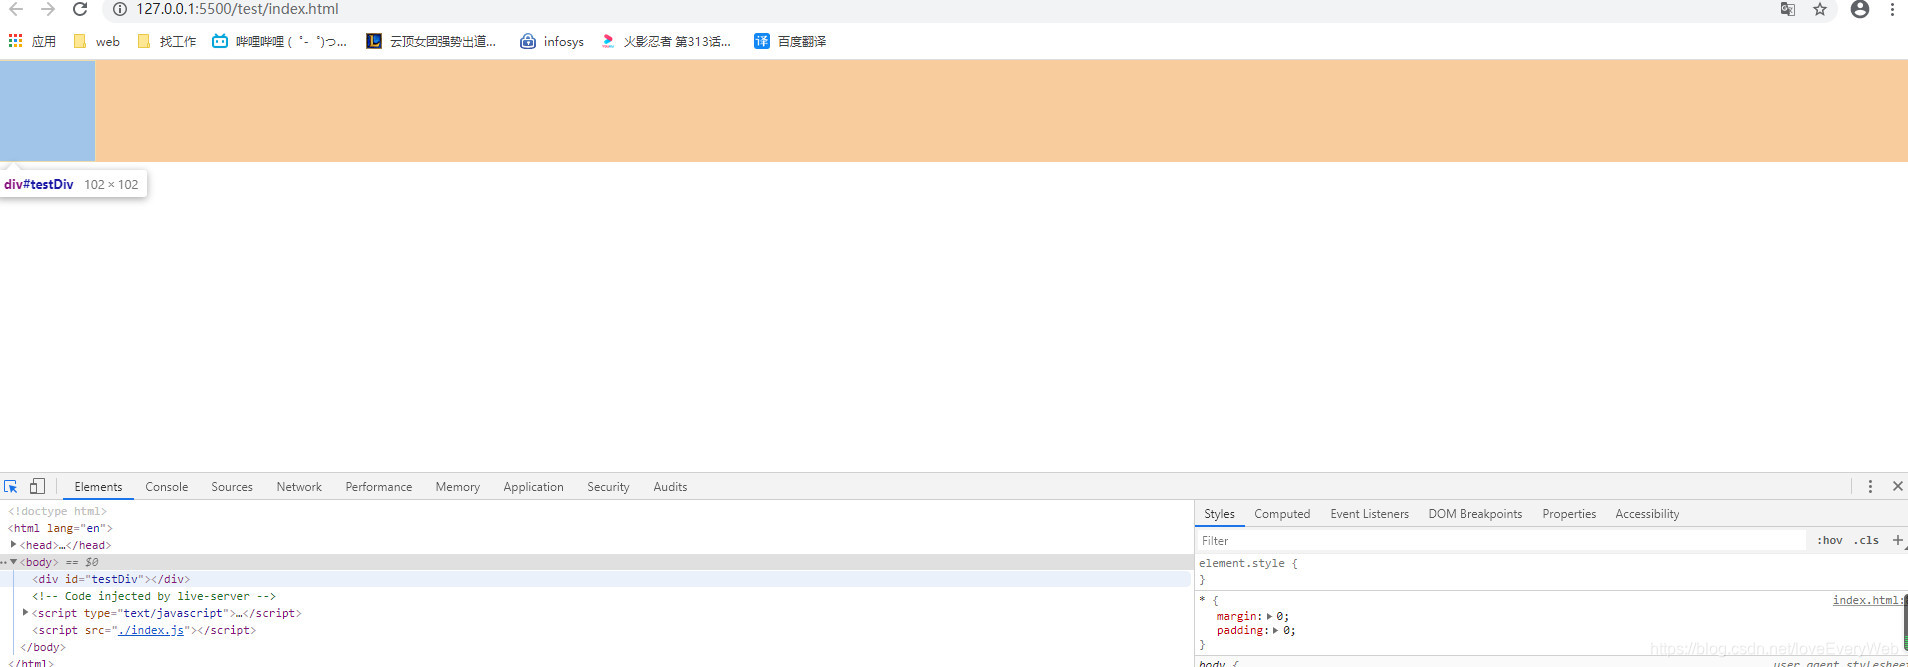Select the live-server comment row
Image resolution: width=1908 pixels, height=667 pixels.
596,596
